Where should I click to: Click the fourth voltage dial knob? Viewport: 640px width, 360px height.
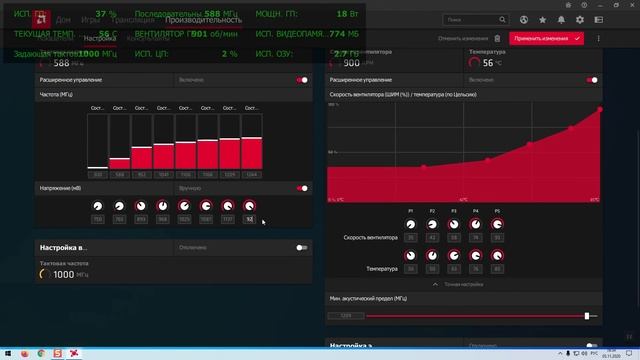tap(162, 206)
